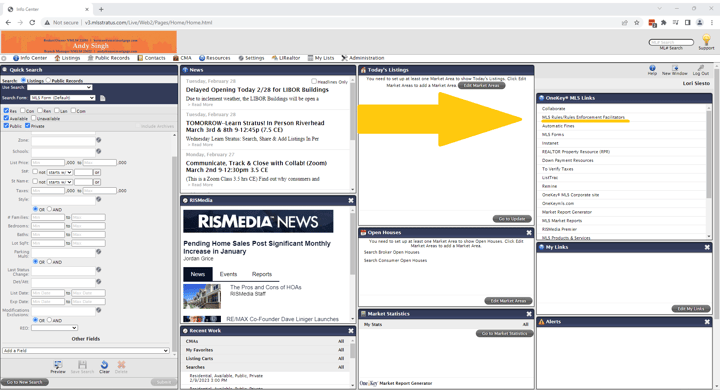Switch to the Events tab in RISMedia
Image resolution: width=720 pixels, height=390 pixels.
point(228,274)
